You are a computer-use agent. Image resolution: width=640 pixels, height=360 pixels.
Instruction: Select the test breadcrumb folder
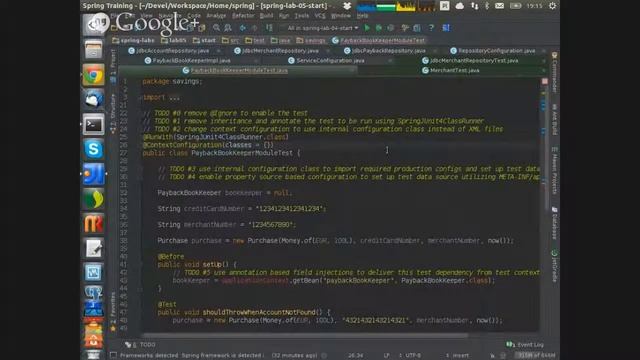pyautogui.click(x=255, y=40)
